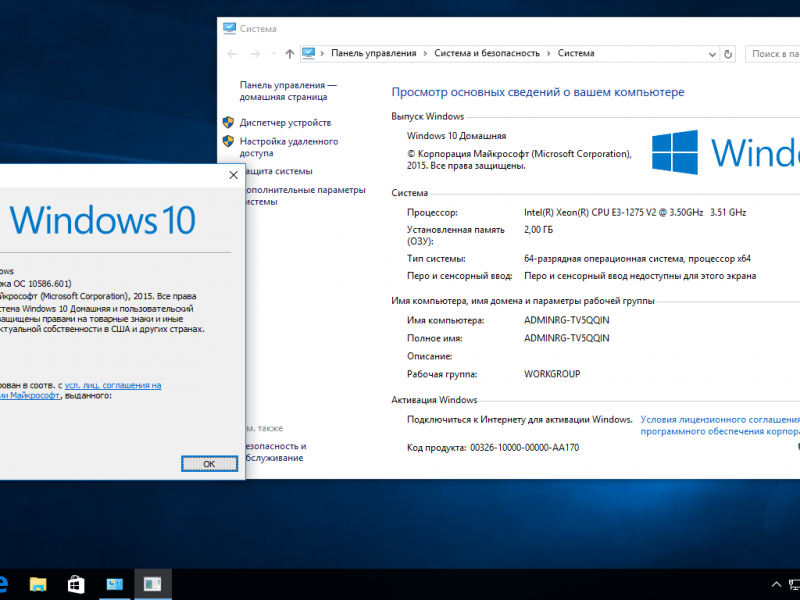Expand the address bar history dropdown
Screen dimensions: 800x600
click(x=712, y=54)
